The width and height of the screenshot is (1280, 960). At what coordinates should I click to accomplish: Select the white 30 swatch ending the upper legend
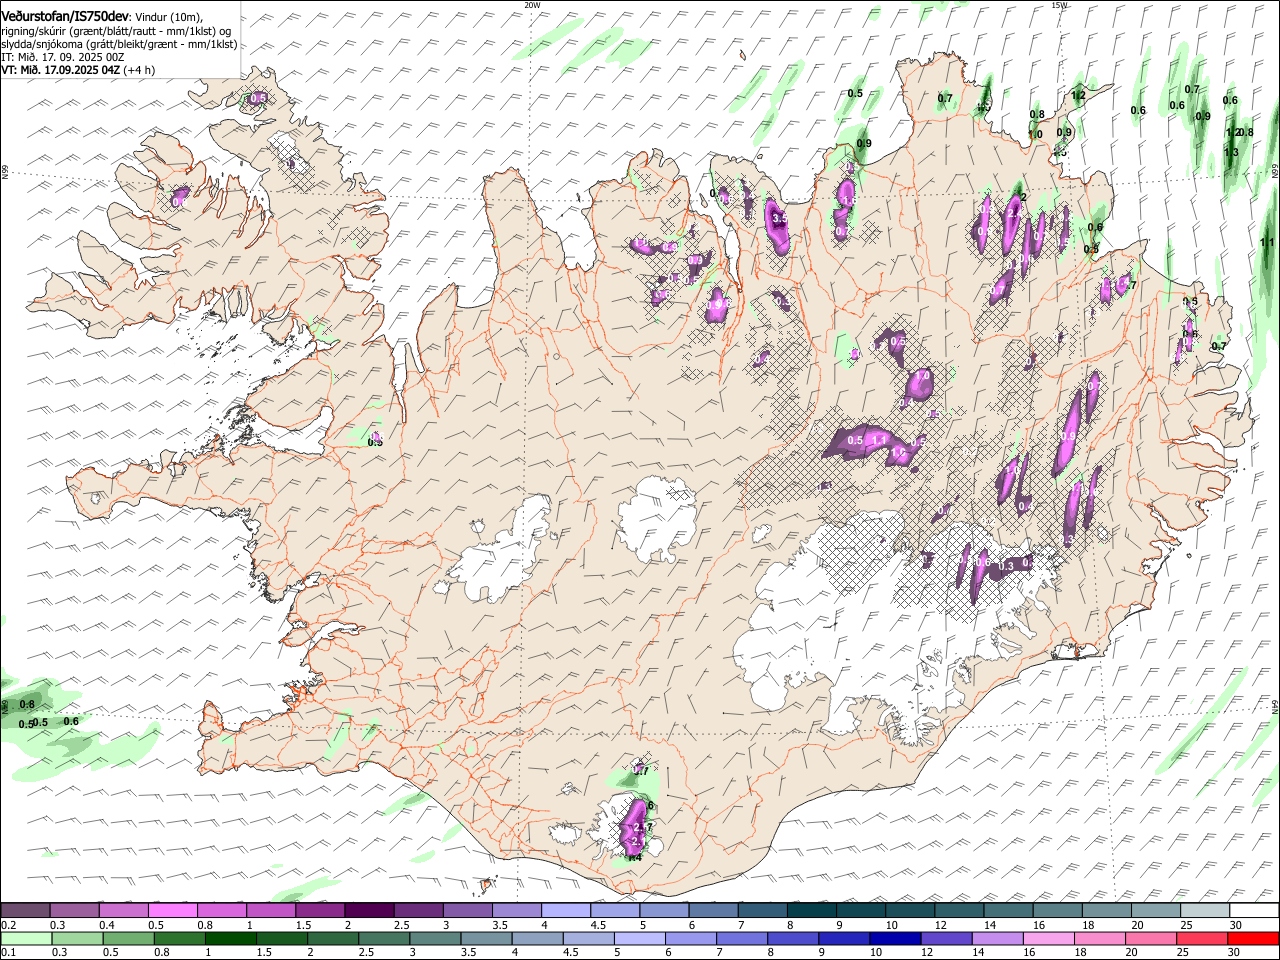[1254, 911]
